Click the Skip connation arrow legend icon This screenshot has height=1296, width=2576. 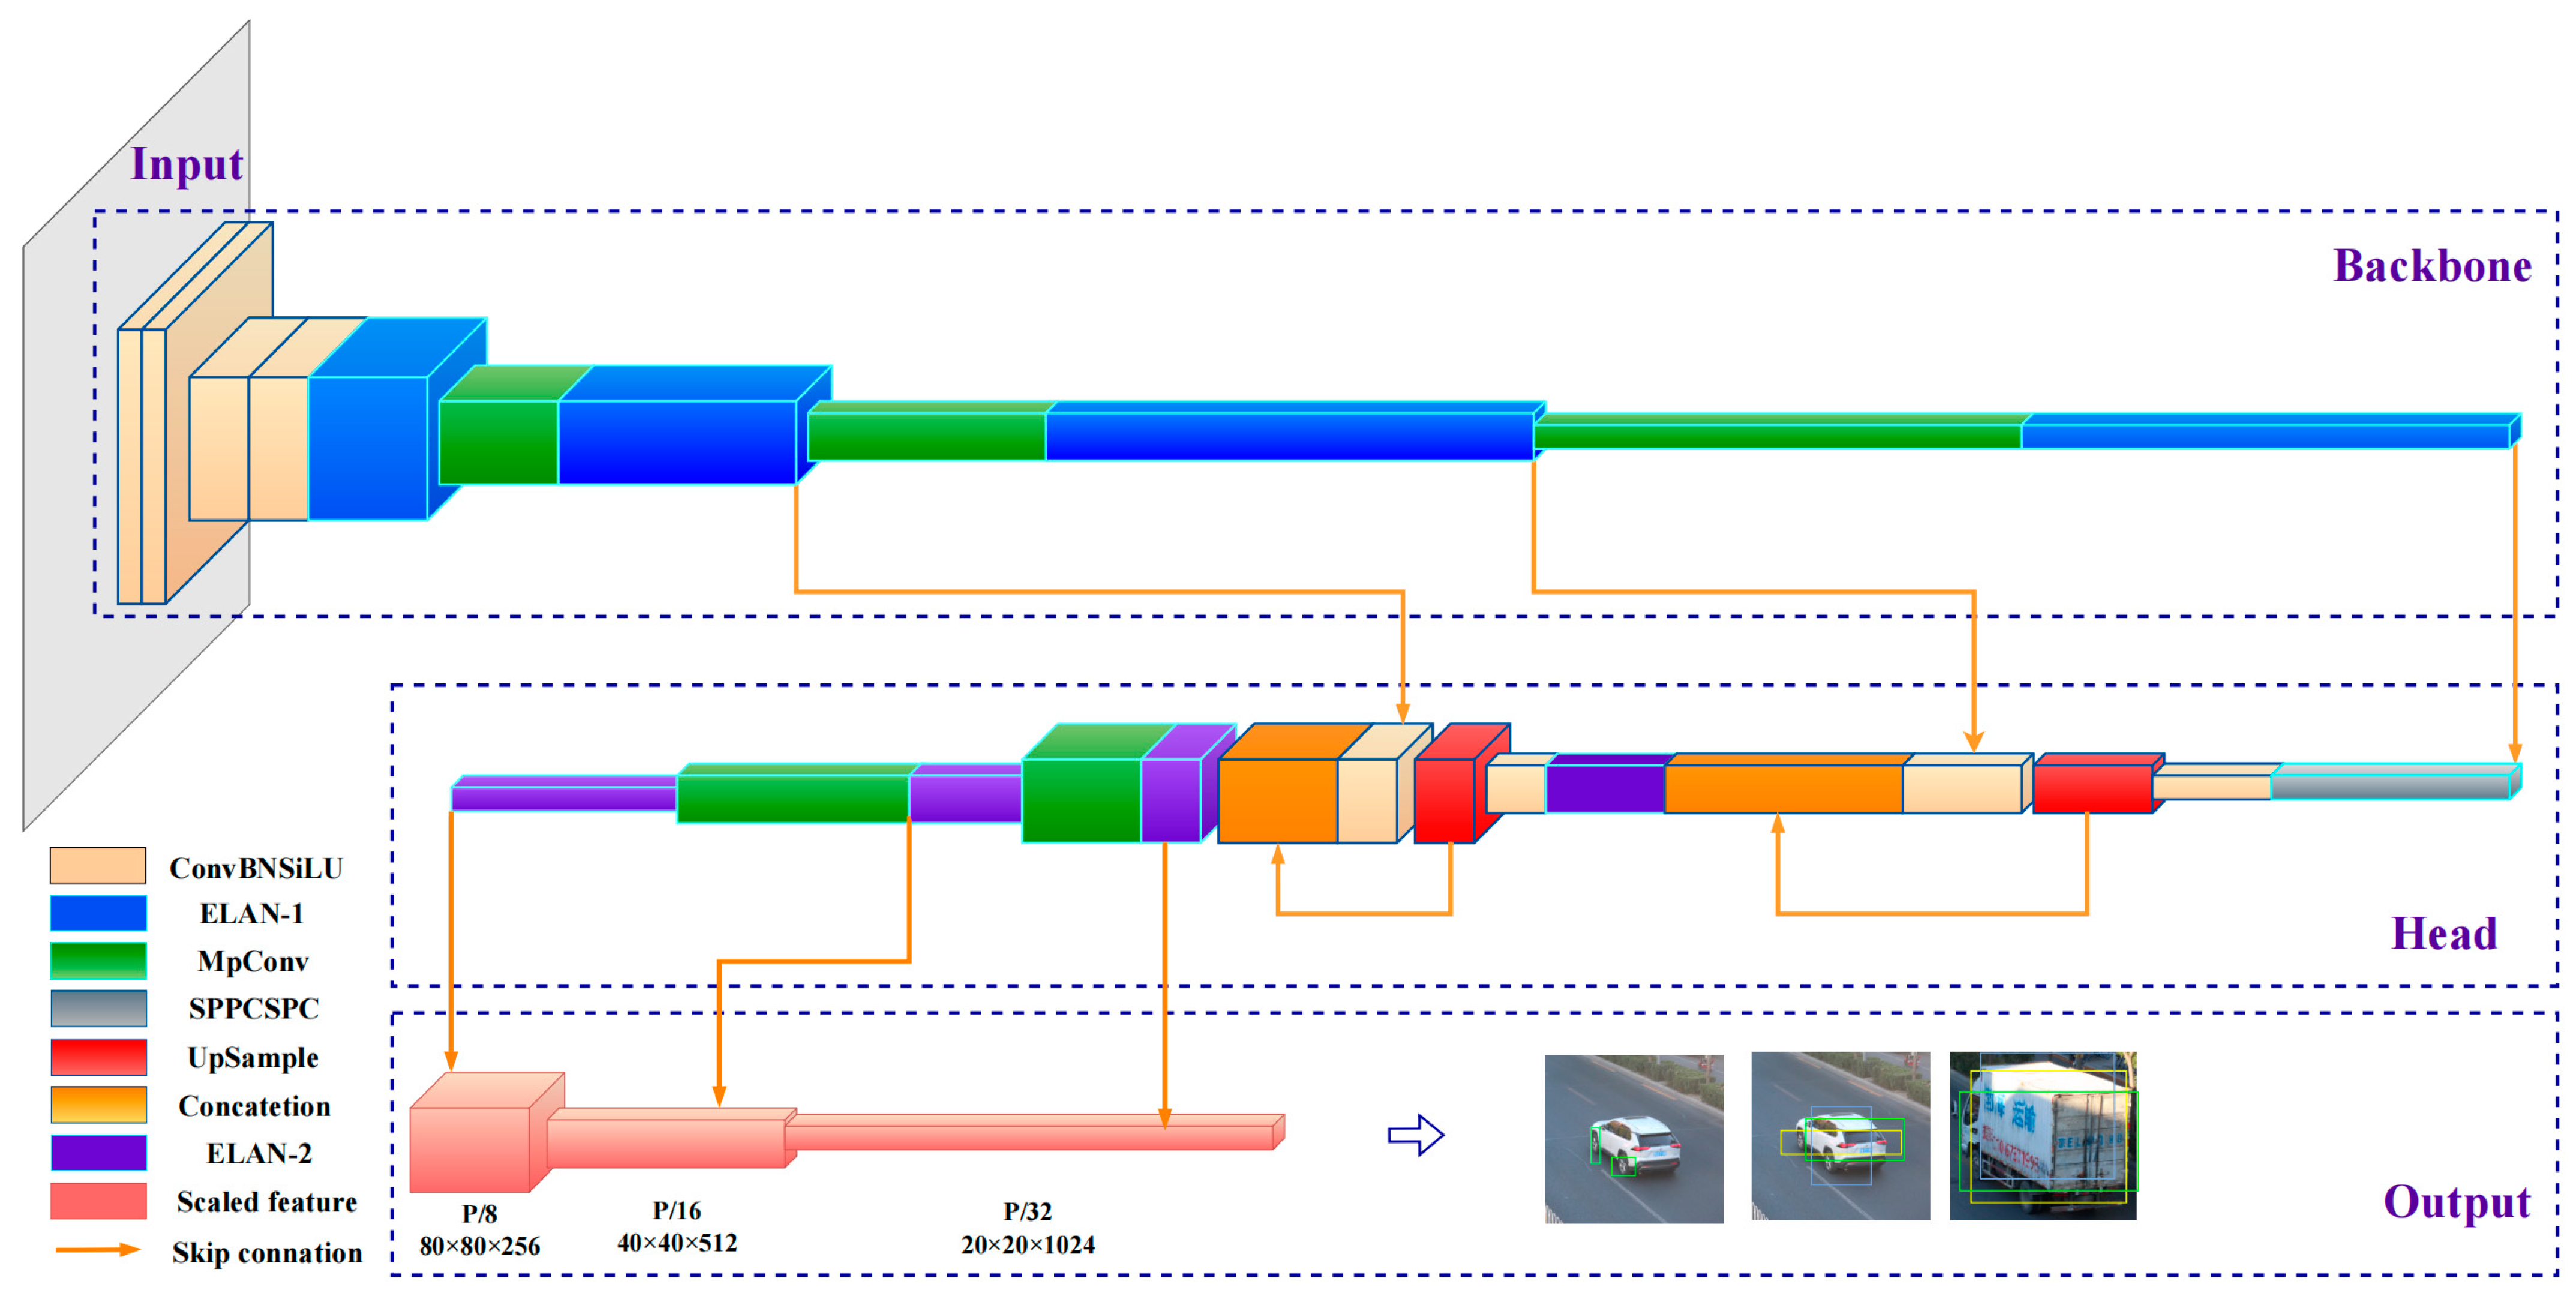98,1249
